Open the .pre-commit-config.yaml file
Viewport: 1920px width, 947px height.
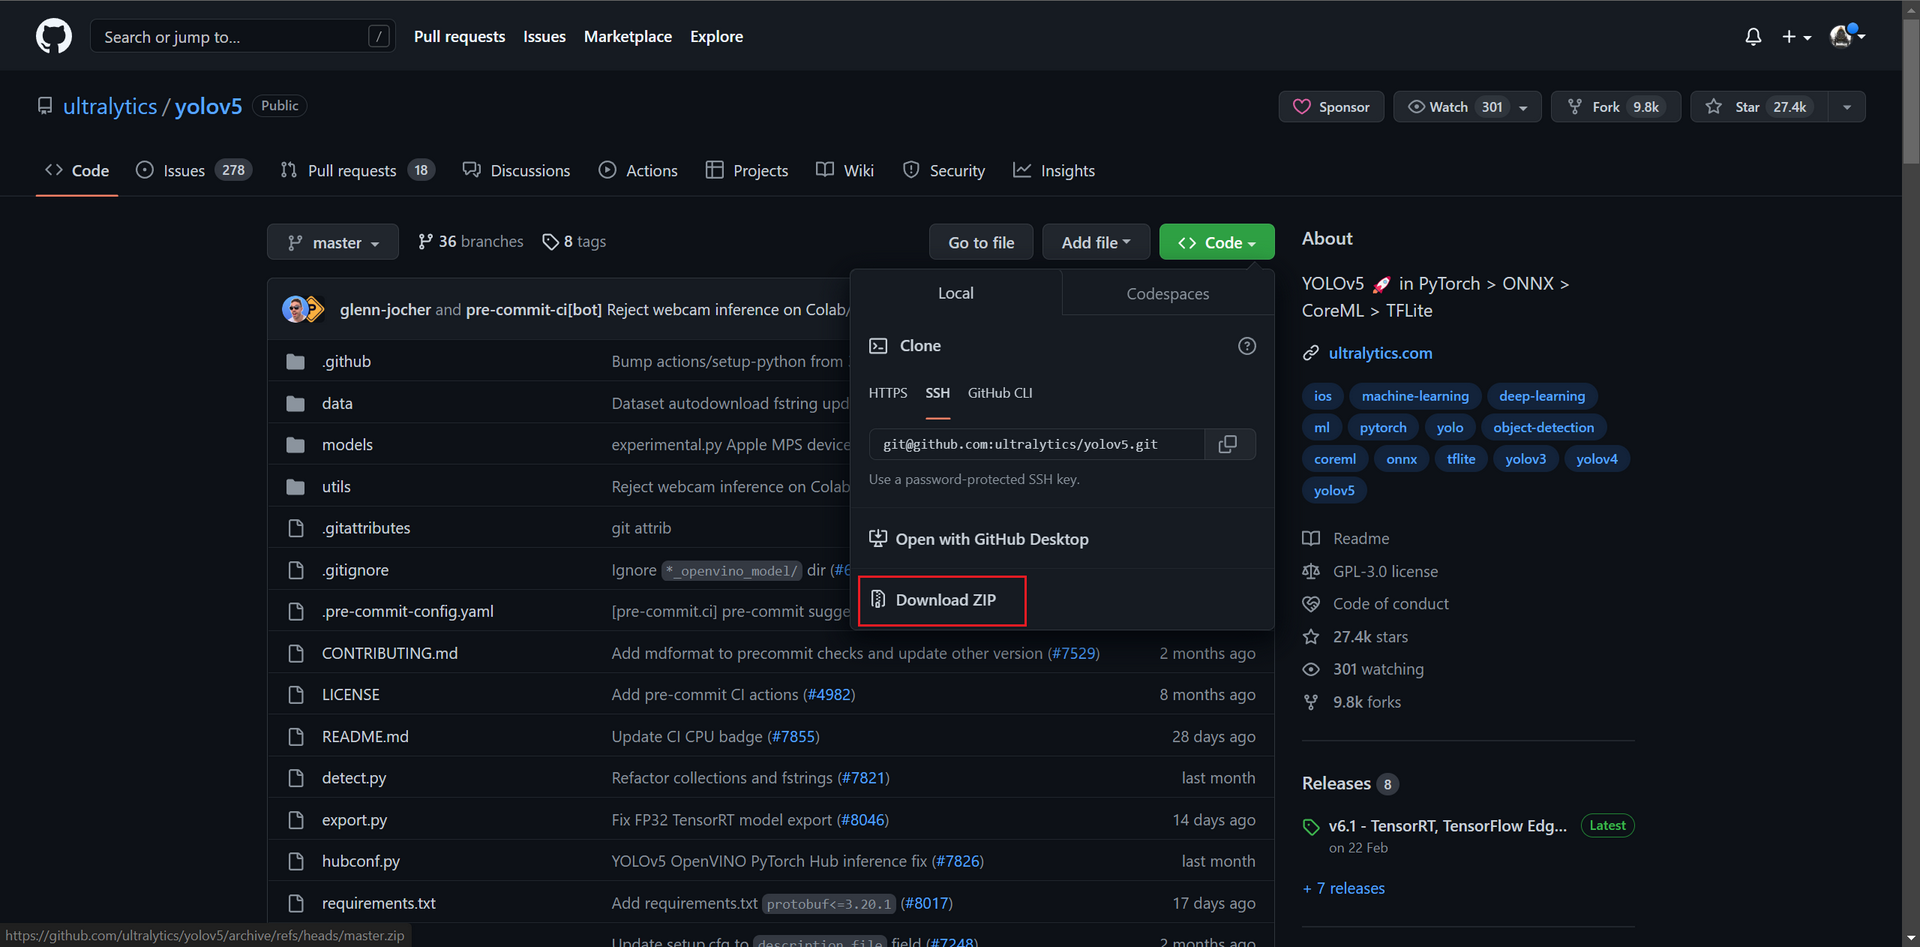coord(408,611)
